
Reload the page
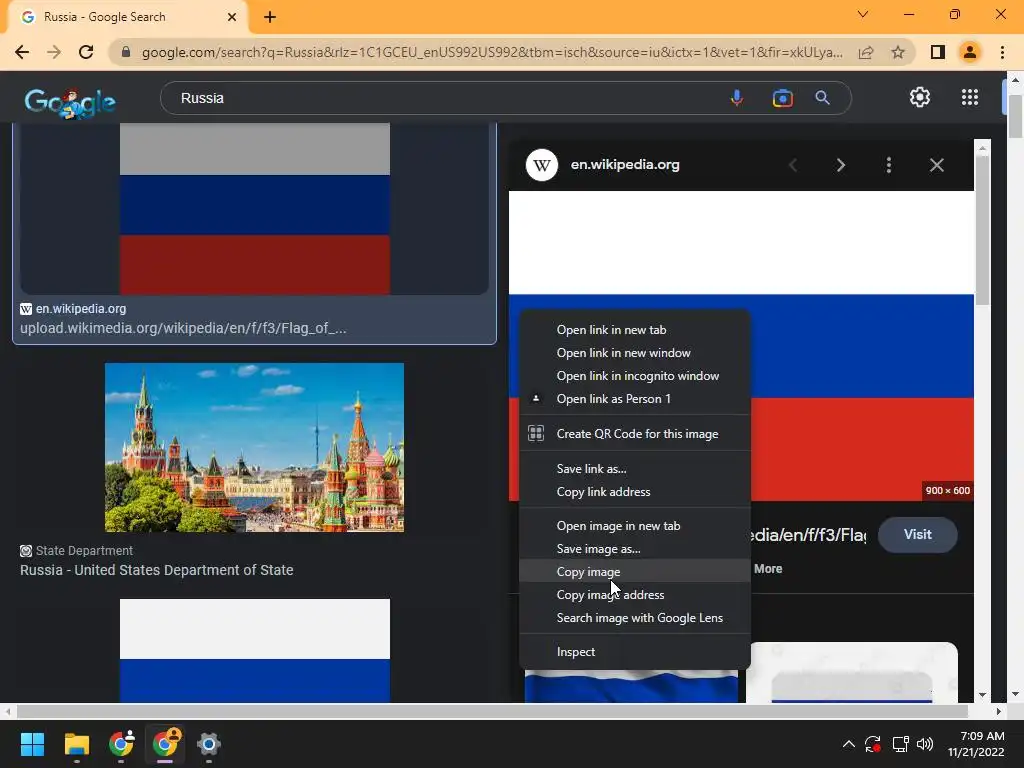(x=86, y=52)
